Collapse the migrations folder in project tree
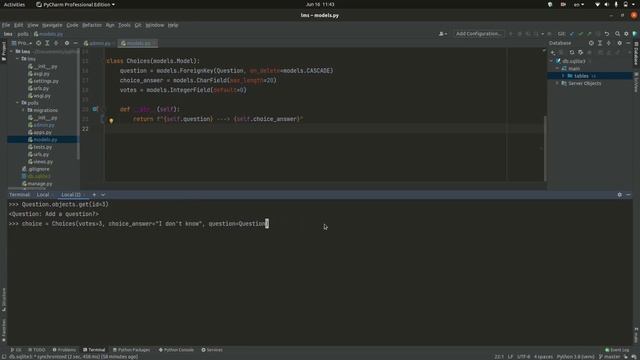Image resolution: width=640 pixels, height=360 pixels. [x=24, y=110]
